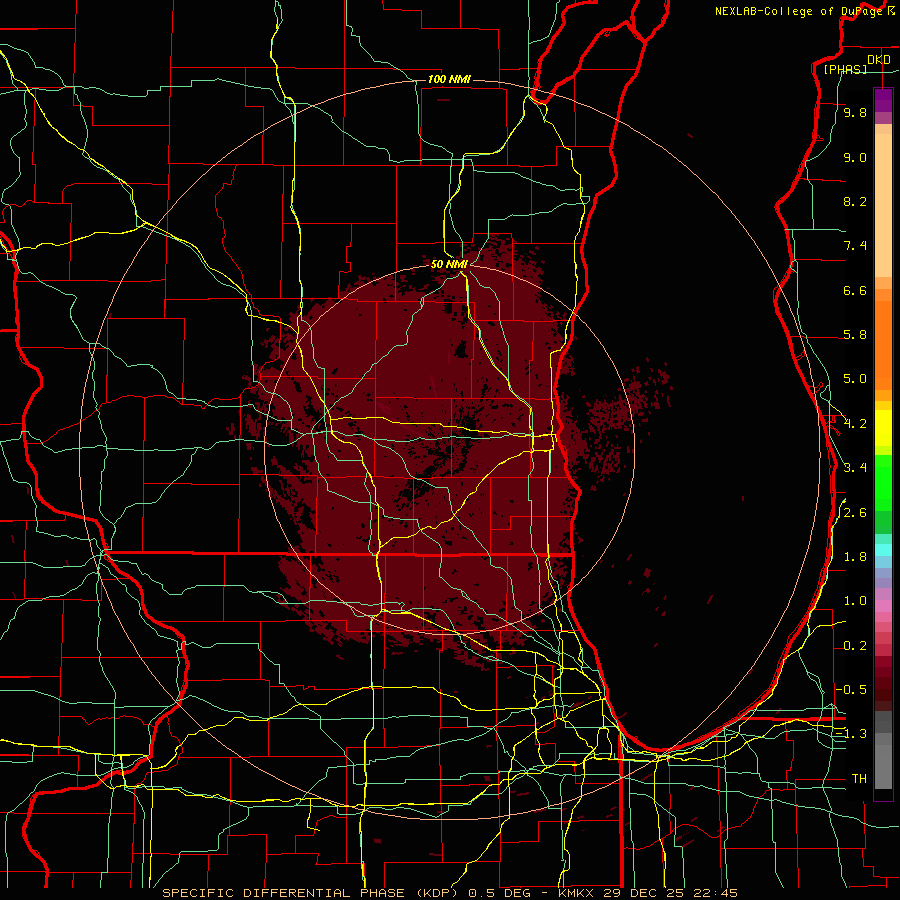Image resolution: width=900 pixels, height=900 pixels.
Task: Click the "KMKX" station identifier in caption
Action: 576,893
